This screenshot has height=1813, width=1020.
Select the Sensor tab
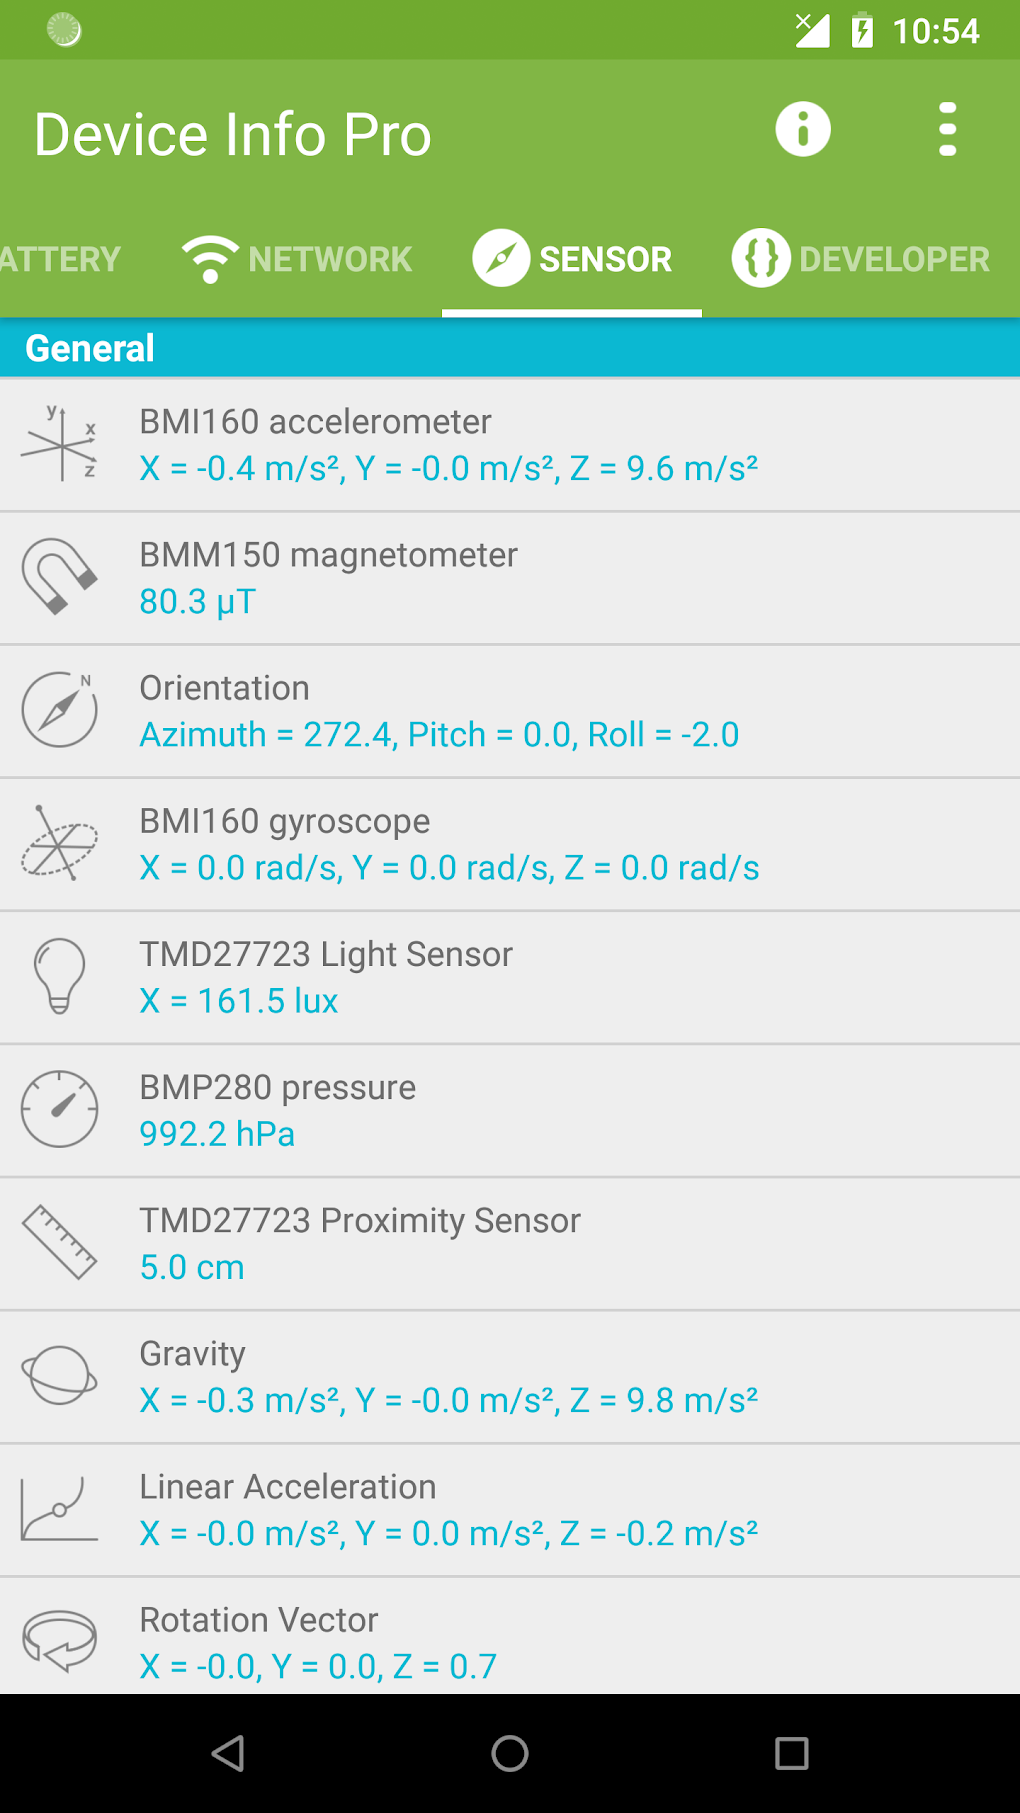(x=572, y=259)
